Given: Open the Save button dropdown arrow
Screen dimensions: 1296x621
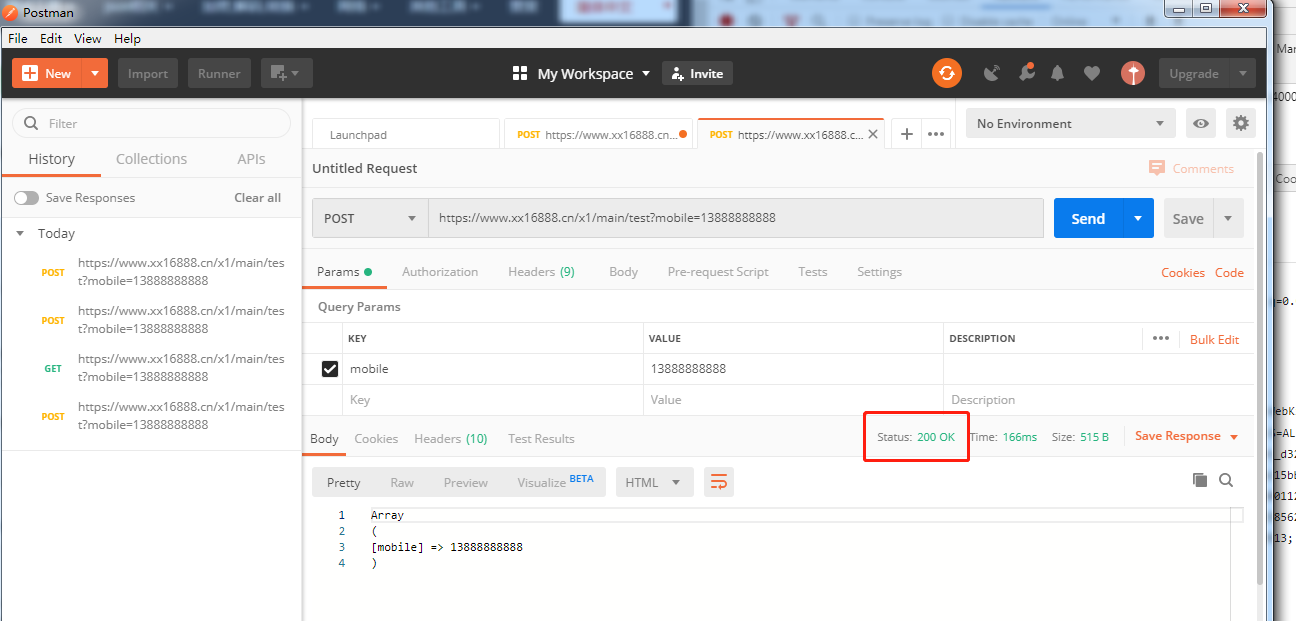Looking at the screenshot, I should coord(1228,218).
